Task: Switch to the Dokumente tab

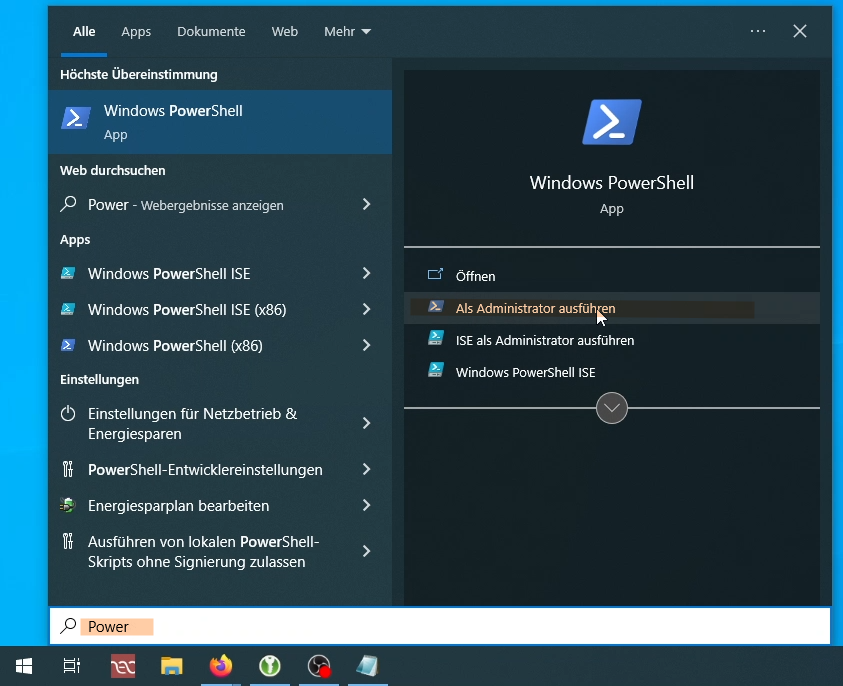Action: pos(211,31)
